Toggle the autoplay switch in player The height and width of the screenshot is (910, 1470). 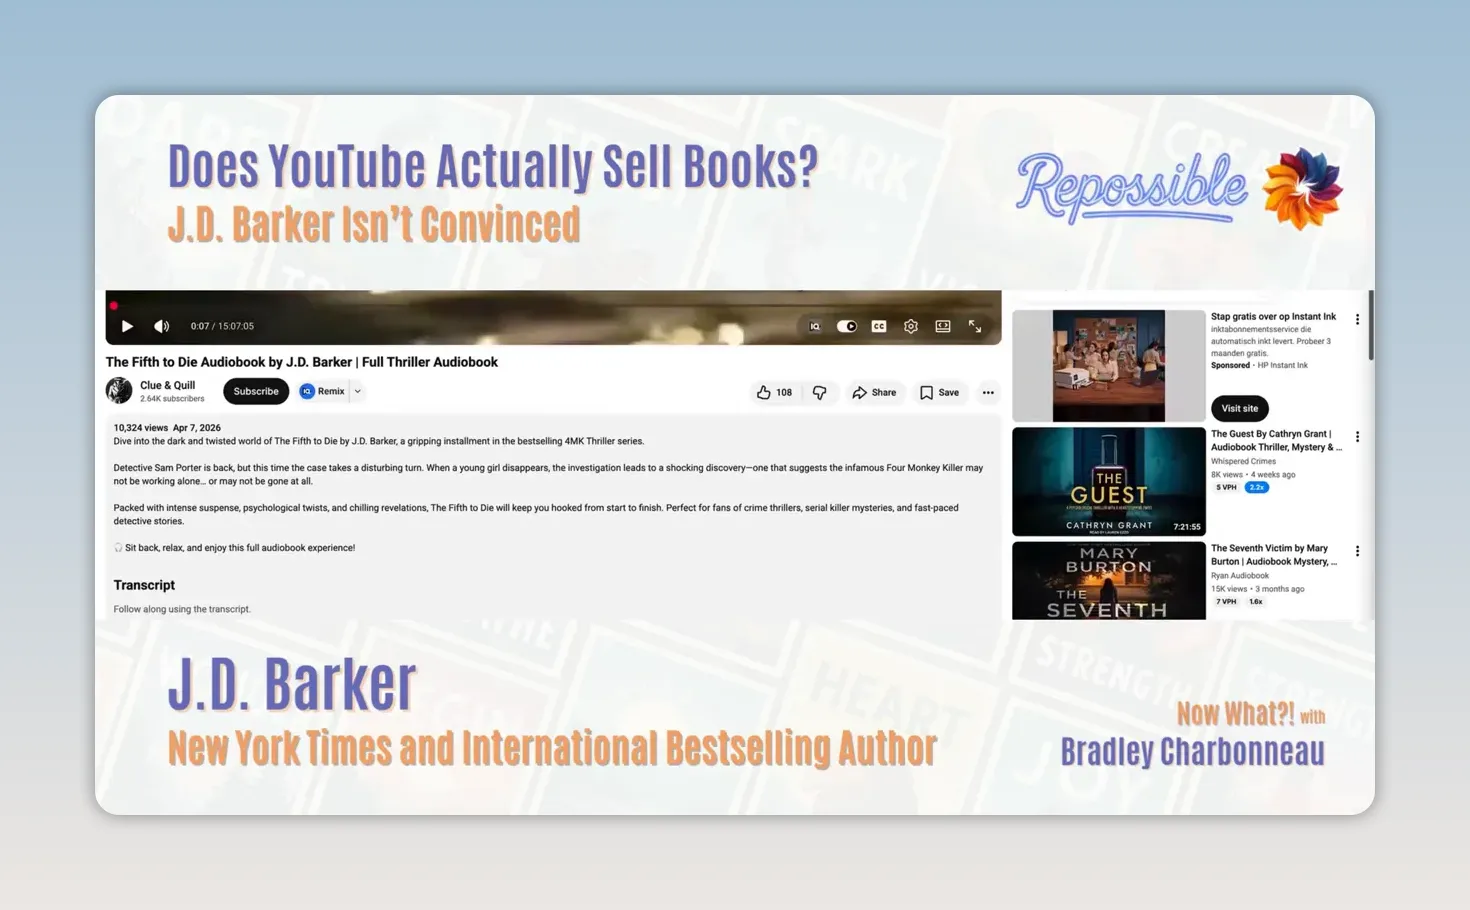(847, 326)
